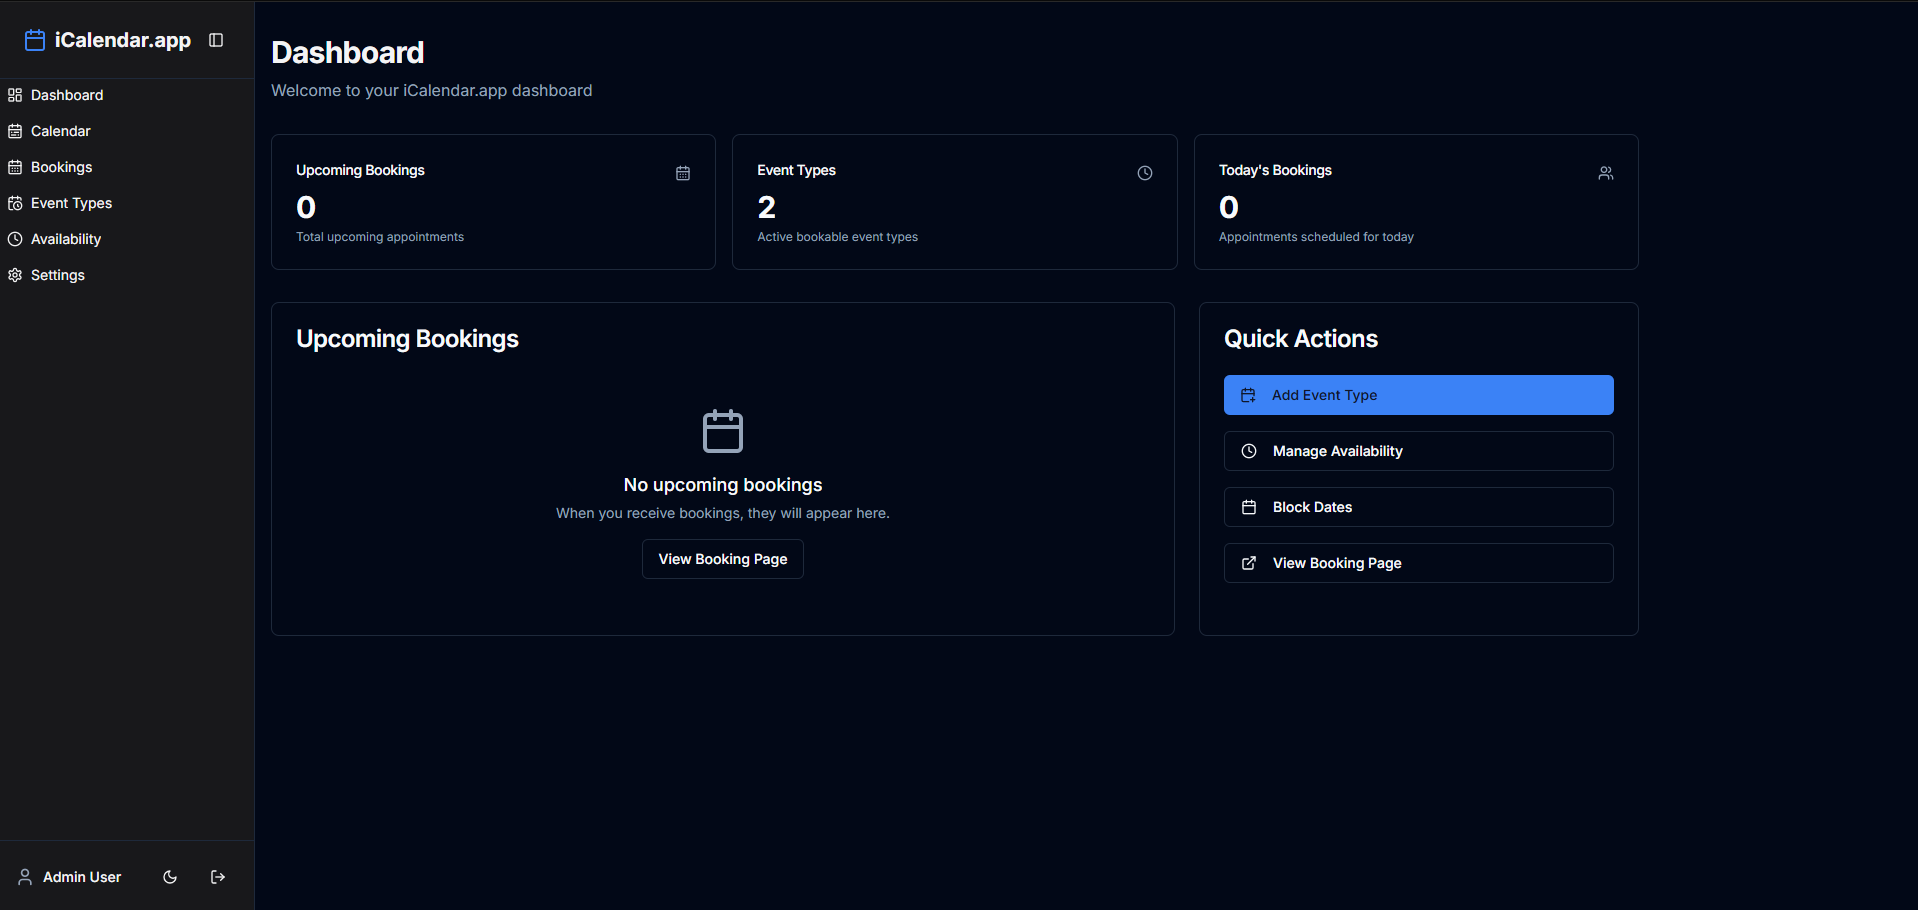1918x910 pixels.
Task: Open View Booking Page in Quick Actions
Action: 1418,563
